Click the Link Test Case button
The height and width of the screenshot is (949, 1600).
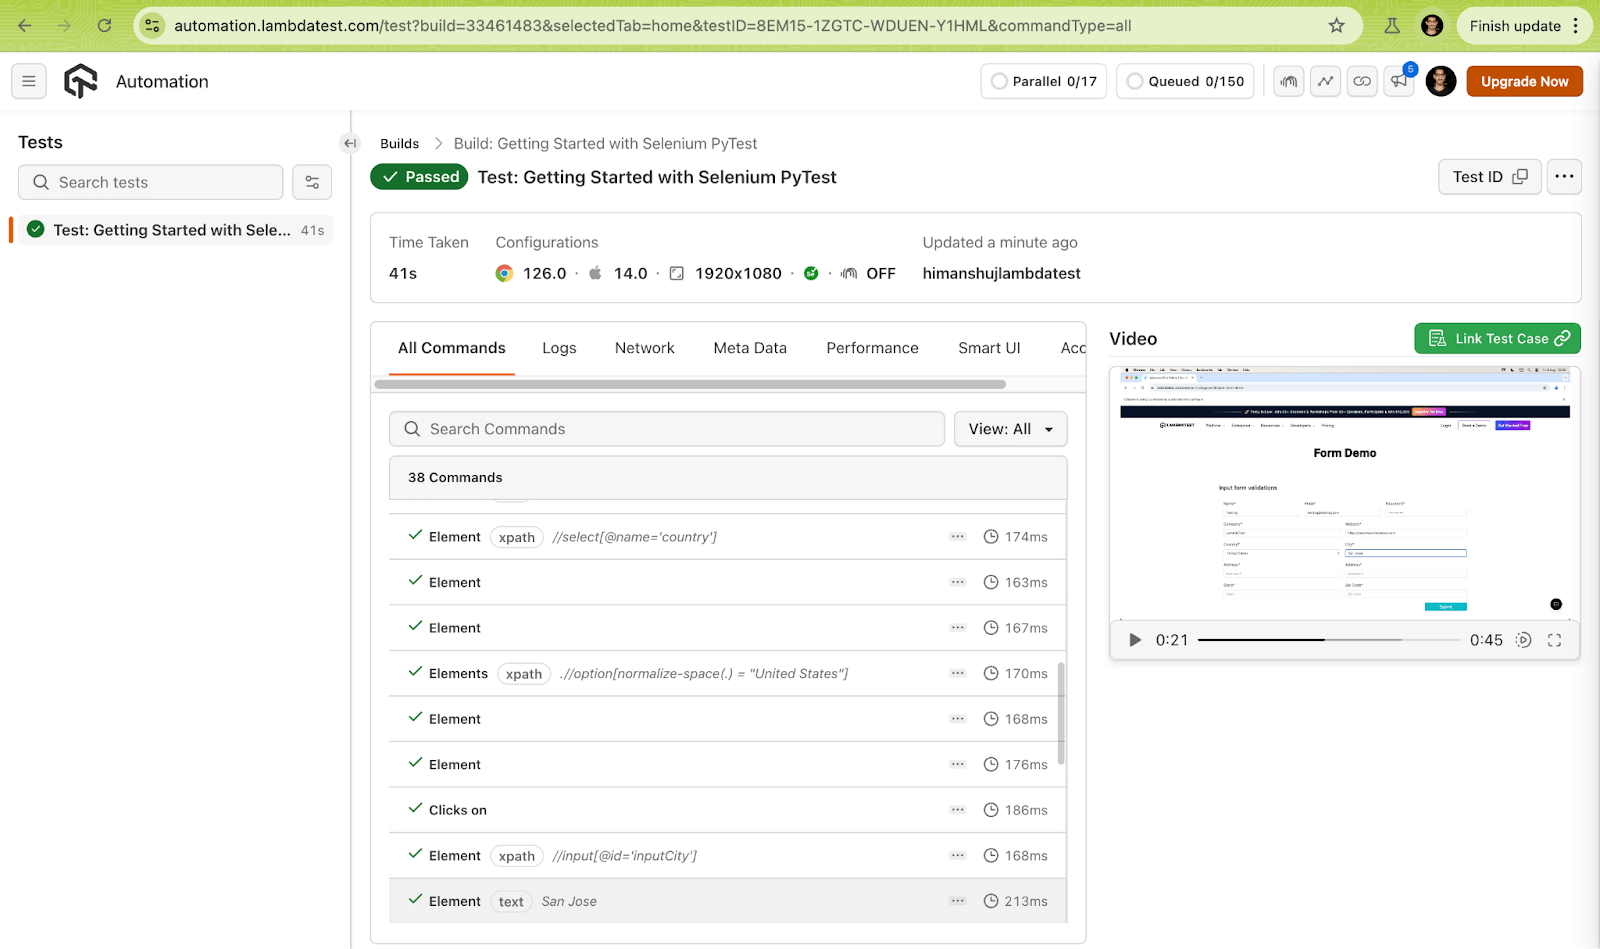pos(1497,338)
